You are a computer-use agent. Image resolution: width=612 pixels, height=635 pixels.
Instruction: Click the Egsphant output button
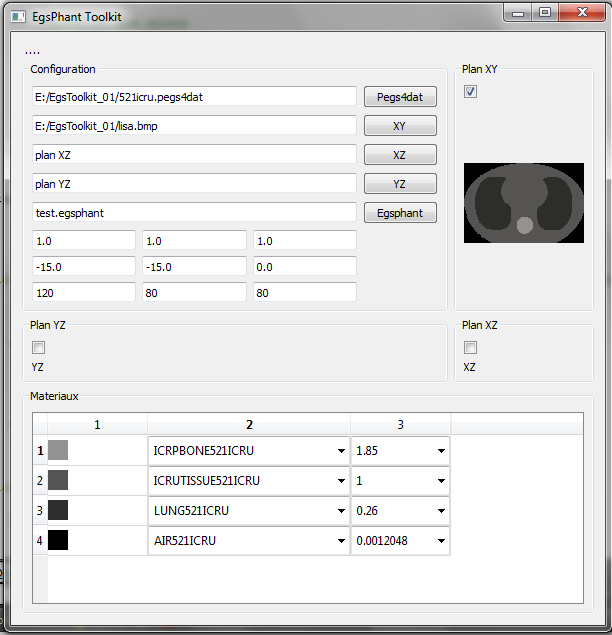400,213
